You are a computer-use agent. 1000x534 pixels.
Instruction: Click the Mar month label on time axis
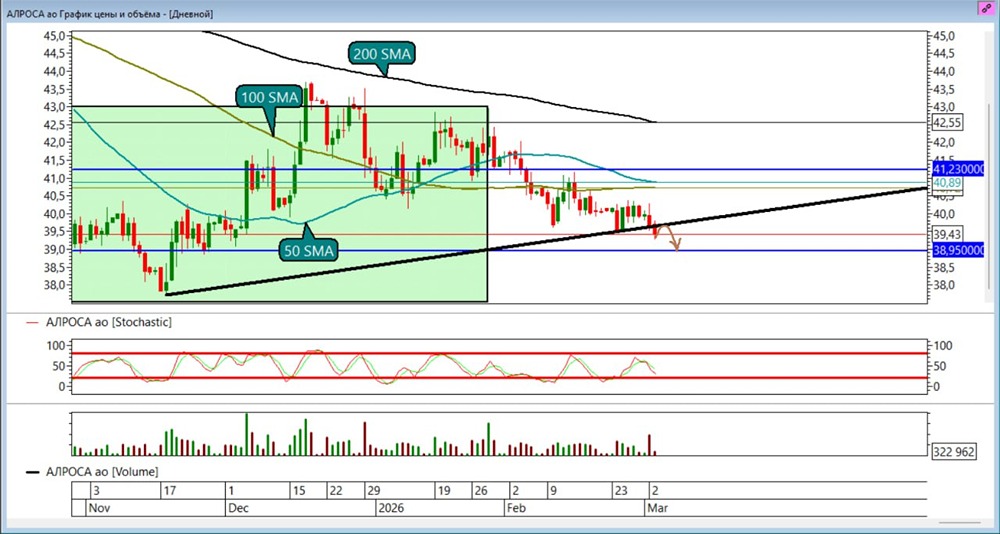[x=658, y=508]
